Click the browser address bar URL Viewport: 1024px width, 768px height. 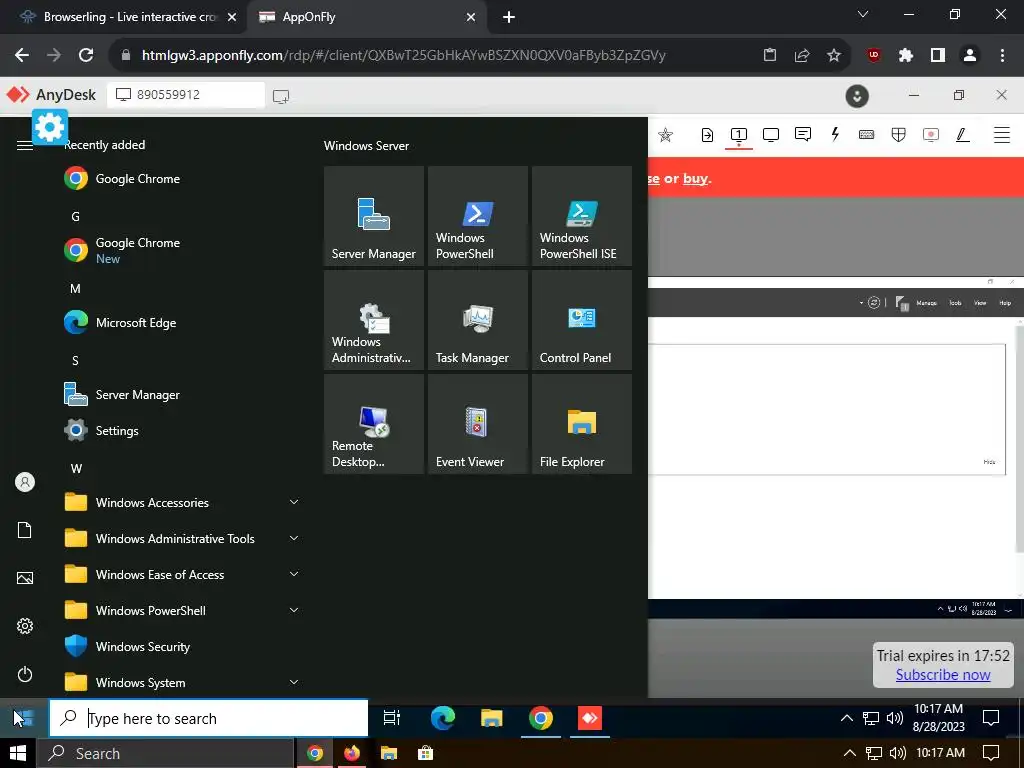point(404,56)
